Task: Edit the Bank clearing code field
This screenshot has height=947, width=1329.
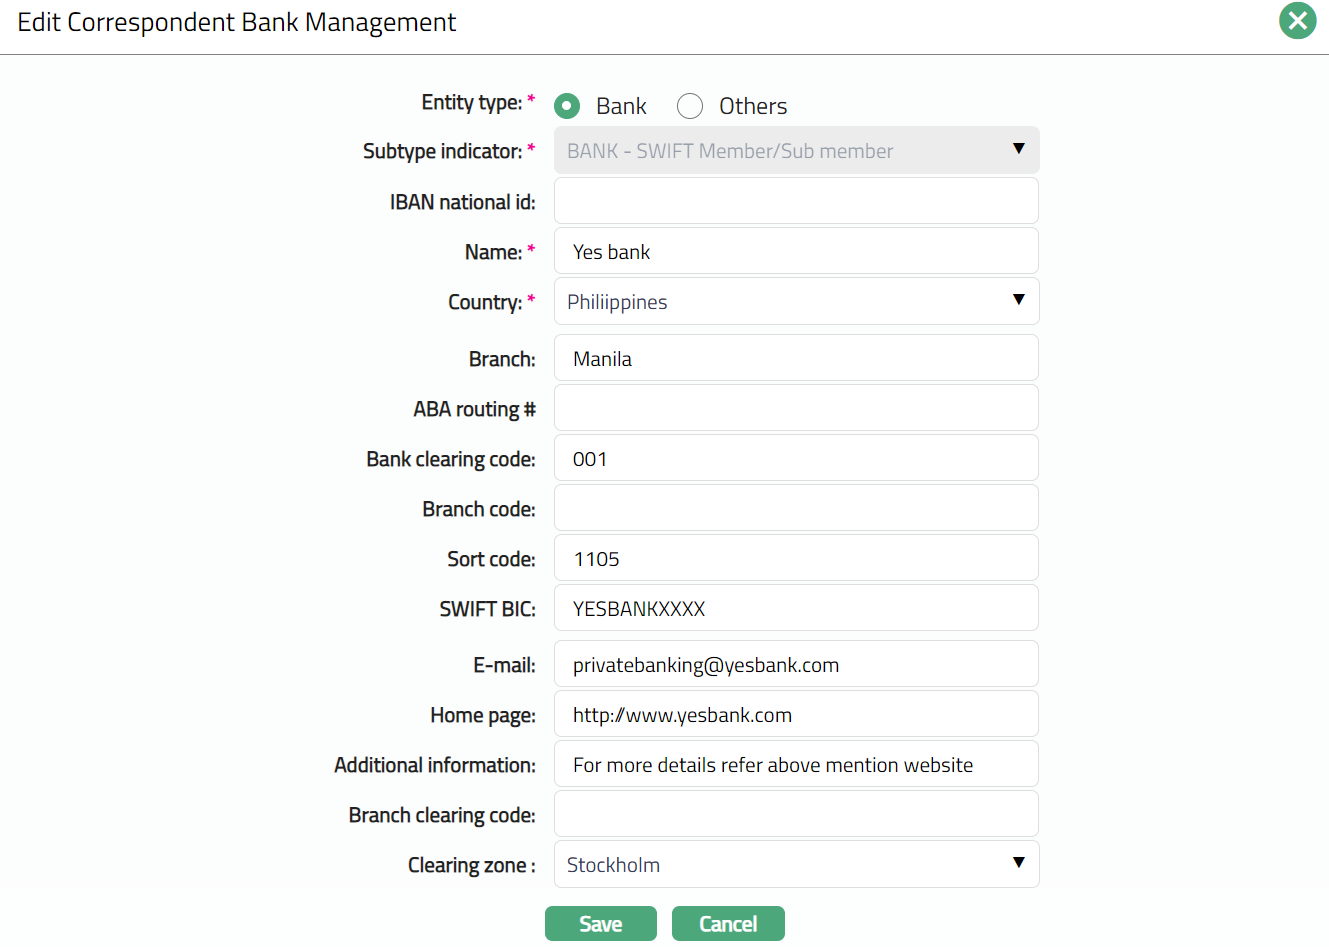Action: [x=796, y=459]
